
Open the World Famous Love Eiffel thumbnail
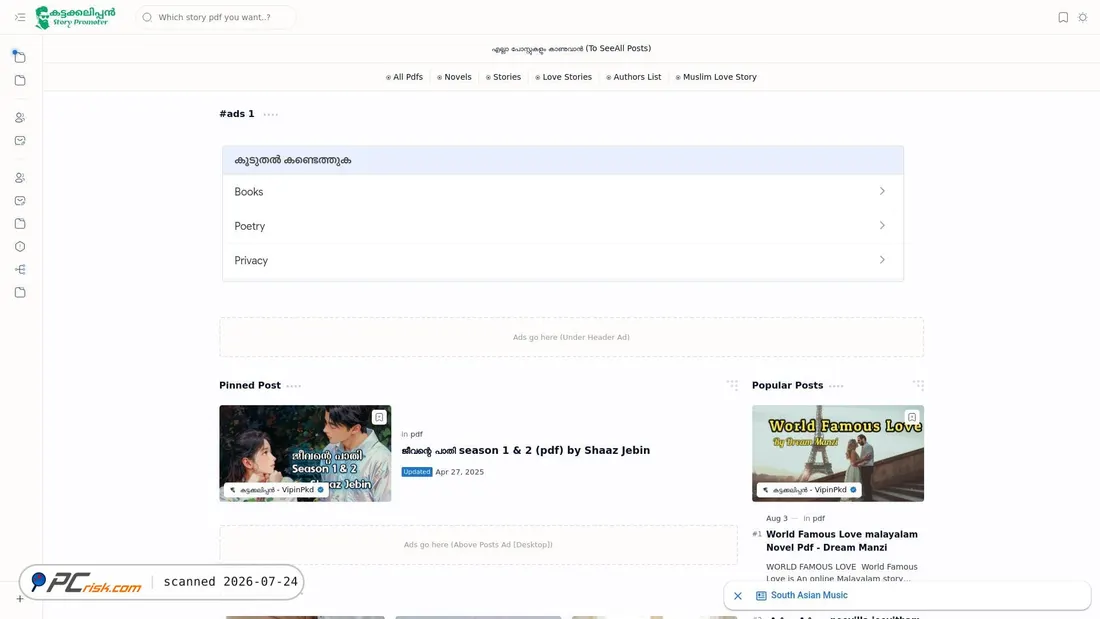coord(838,453)
